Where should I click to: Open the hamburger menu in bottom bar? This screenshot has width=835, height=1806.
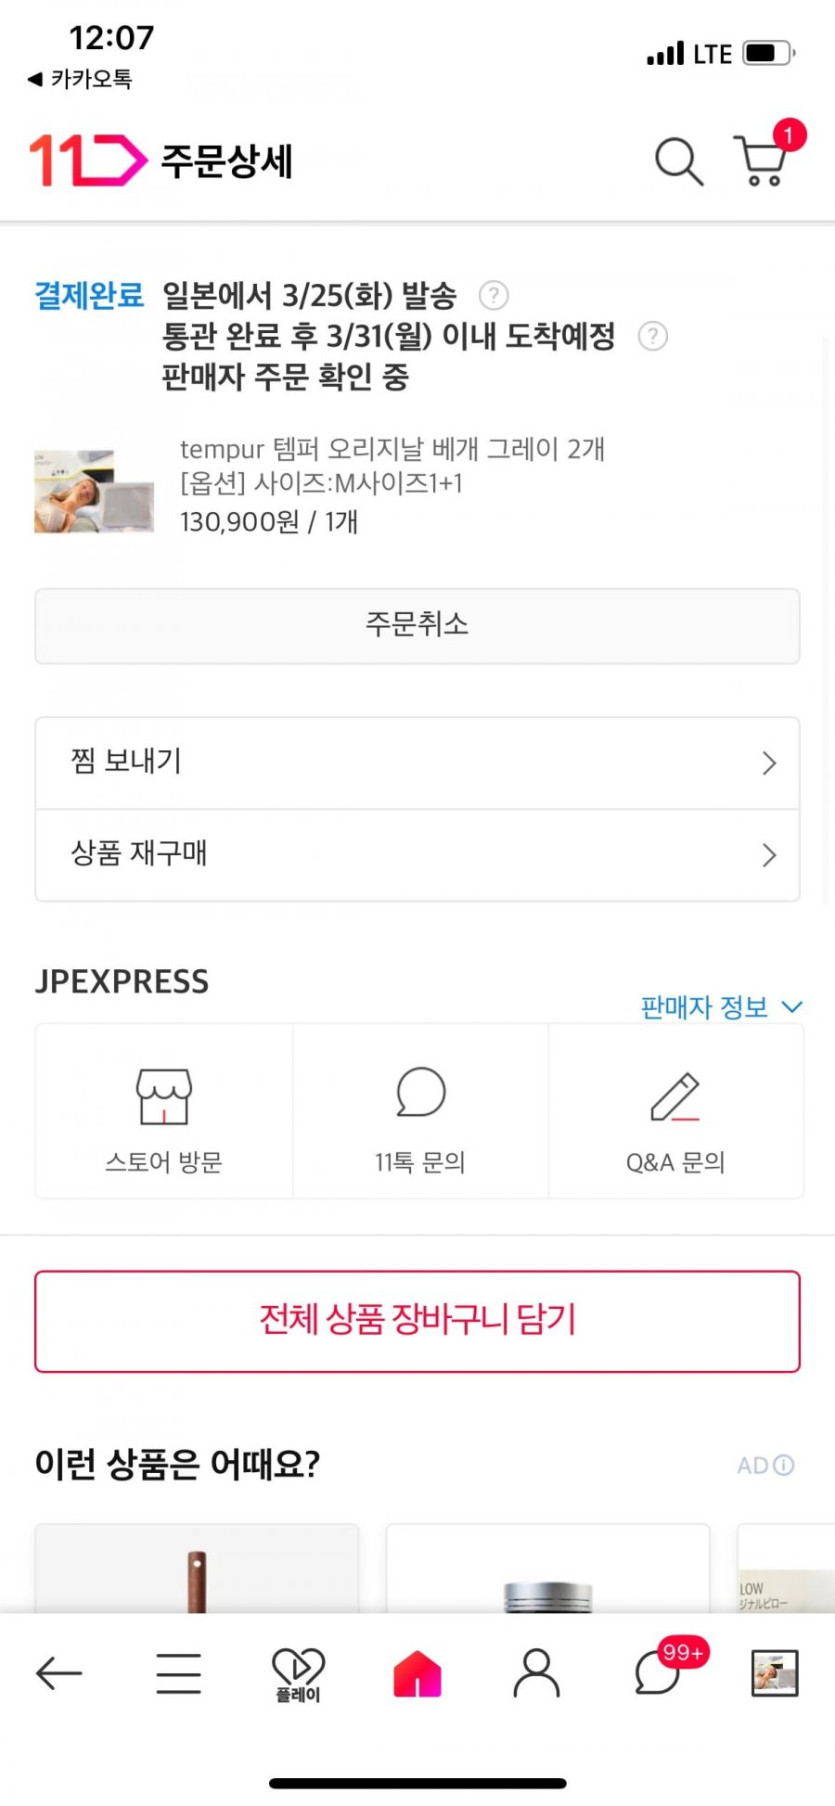[179, 1673]
